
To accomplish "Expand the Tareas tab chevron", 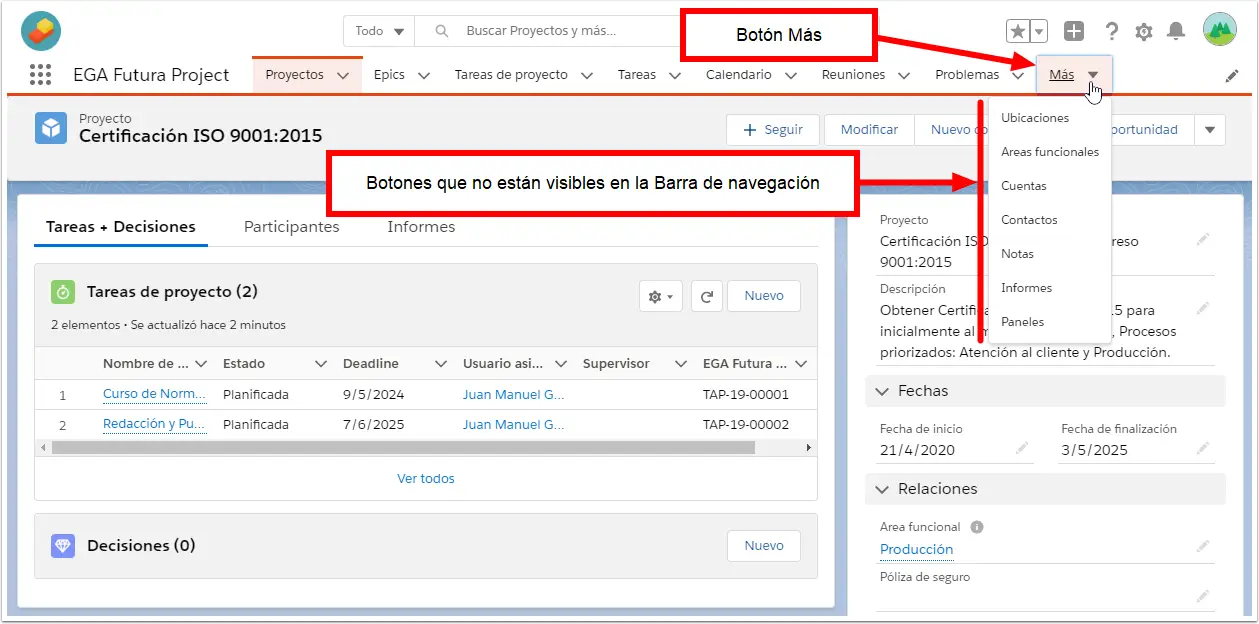I will coord(675,75).
